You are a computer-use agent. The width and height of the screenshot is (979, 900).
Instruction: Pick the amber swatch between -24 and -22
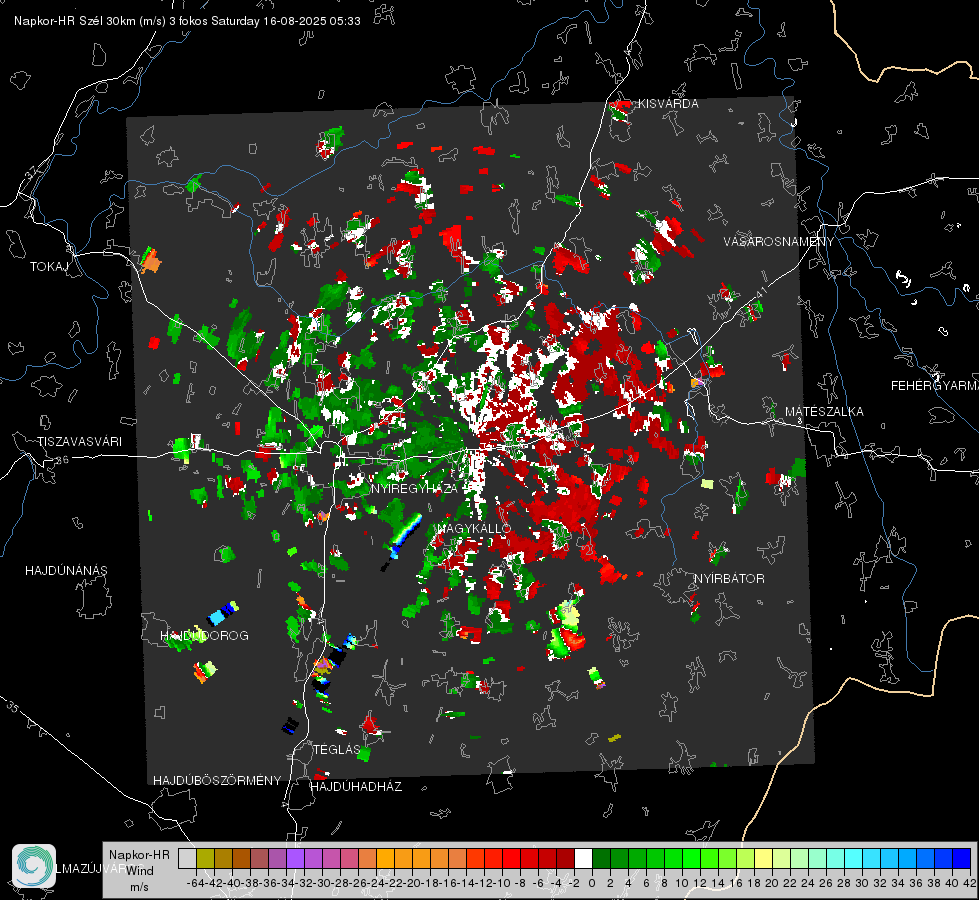pyautogui.click(x=385, y=858)
